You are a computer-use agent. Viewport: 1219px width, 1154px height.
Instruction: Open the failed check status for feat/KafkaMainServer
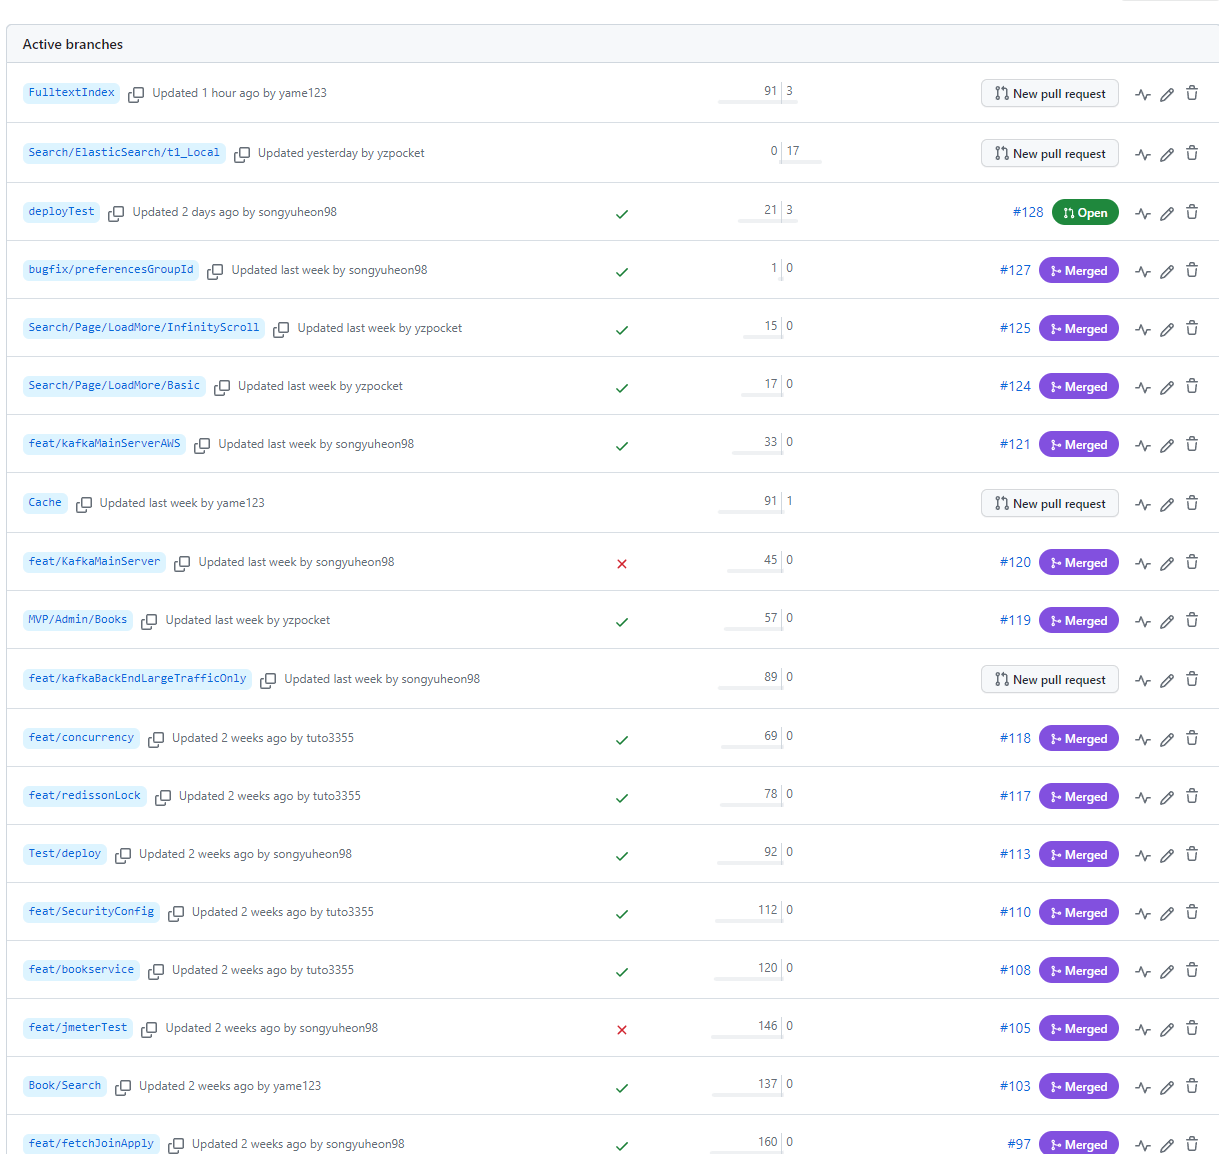(622, 564)
